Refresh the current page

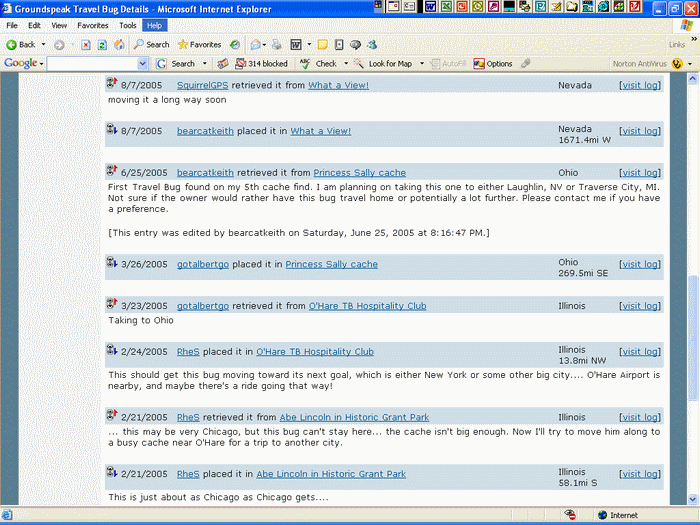tap(102, 45)
